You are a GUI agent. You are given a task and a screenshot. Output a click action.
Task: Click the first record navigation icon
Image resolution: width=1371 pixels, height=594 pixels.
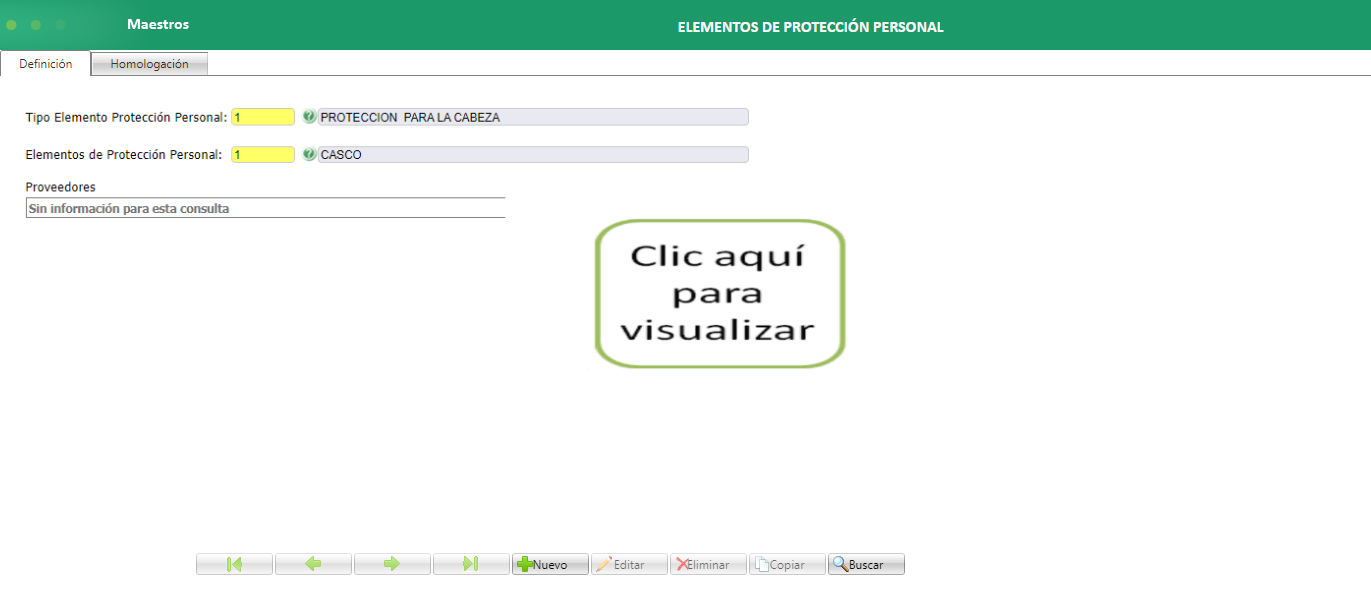pyautogui.click(x=234, y=563)
